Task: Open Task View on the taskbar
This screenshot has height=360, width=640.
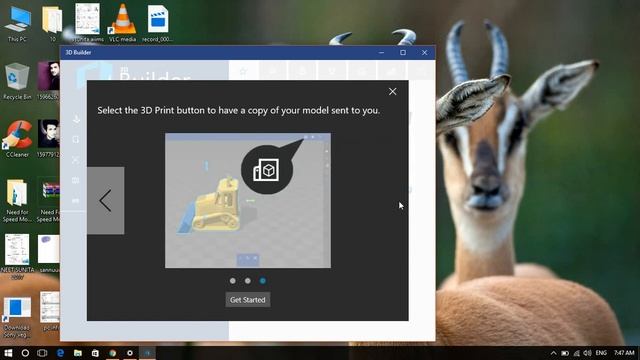Action: (x=42, y=353)
